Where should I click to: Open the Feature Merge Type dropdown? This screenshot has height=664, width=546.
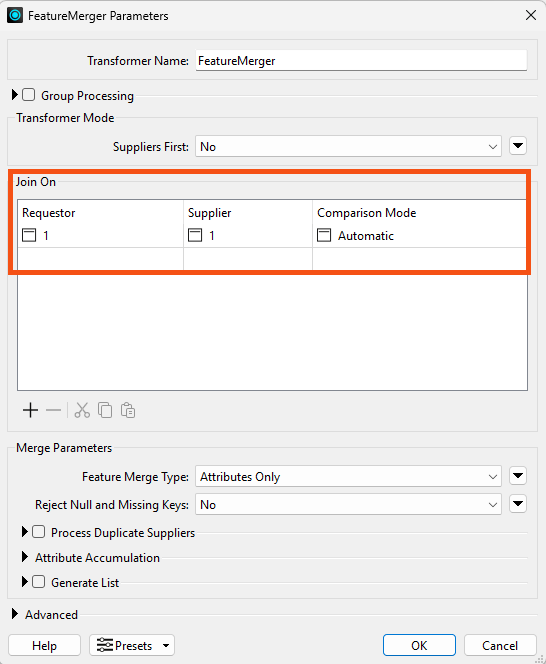coord(348,476)
